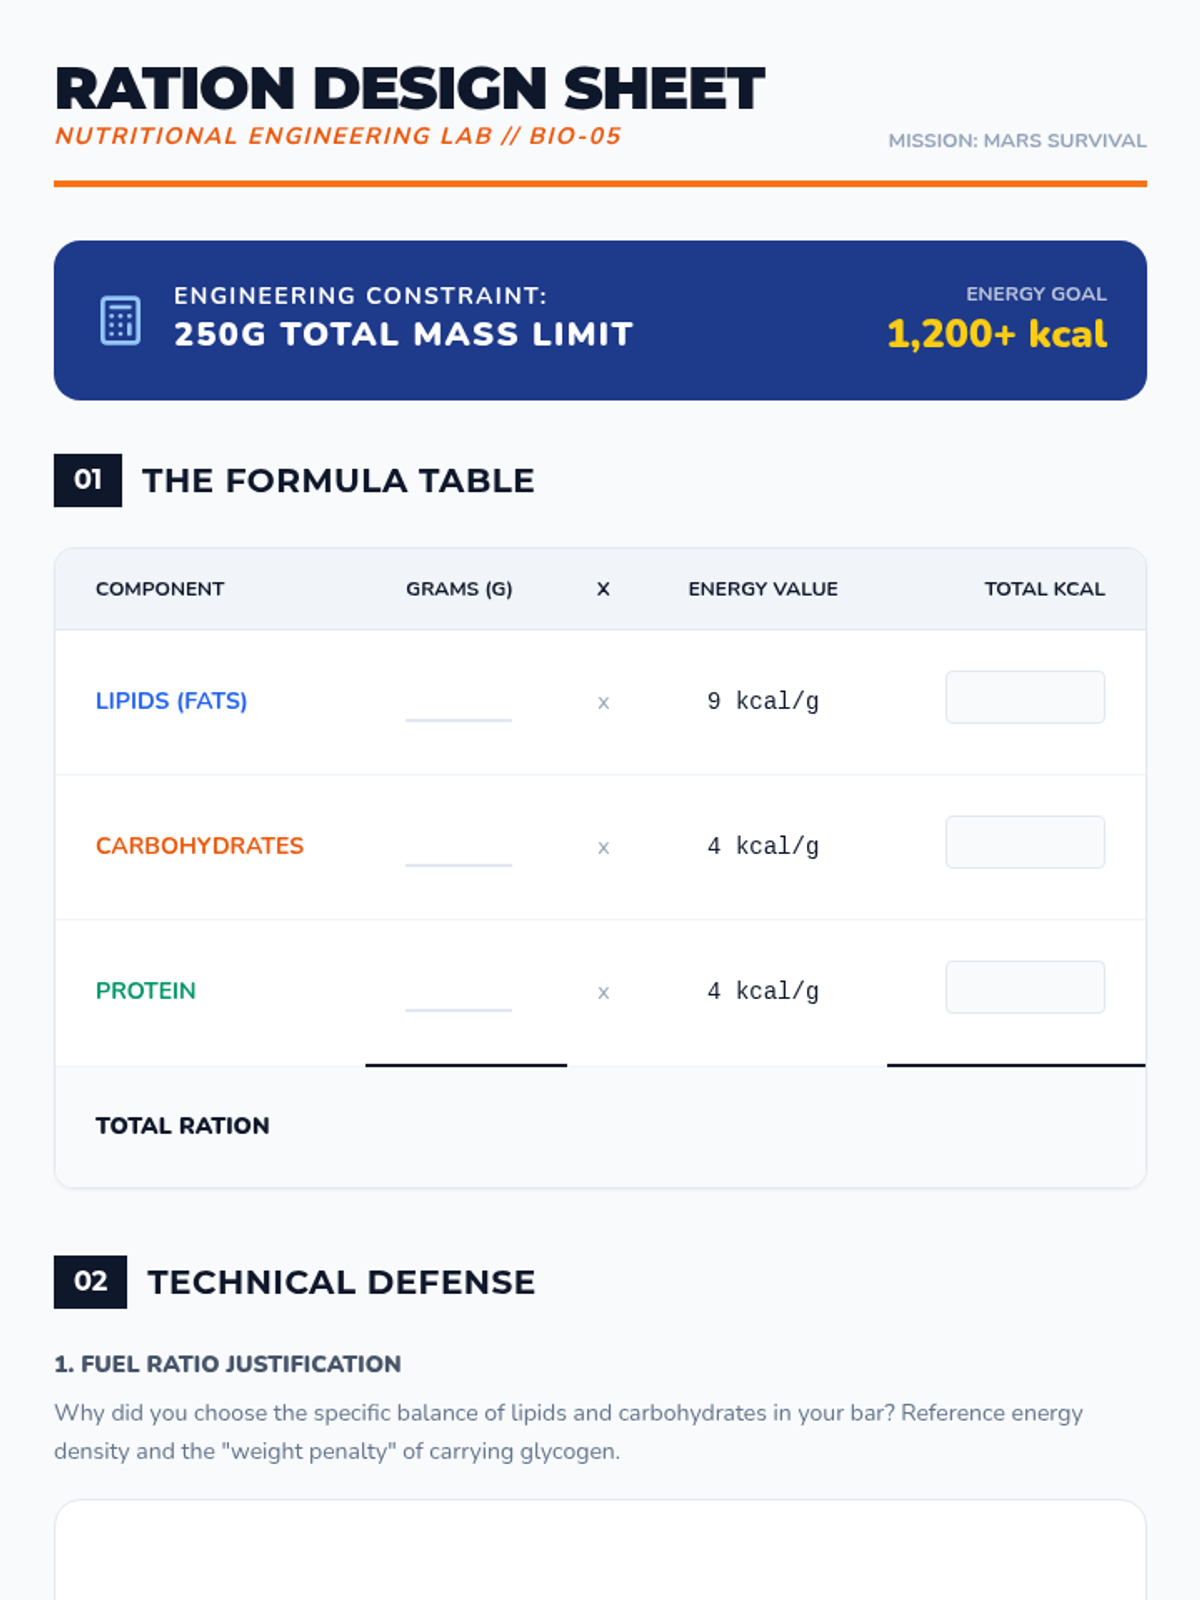Select the Carbohydrates total kcal box
Screen dimensions: 1200x1600
(1025, 842)
